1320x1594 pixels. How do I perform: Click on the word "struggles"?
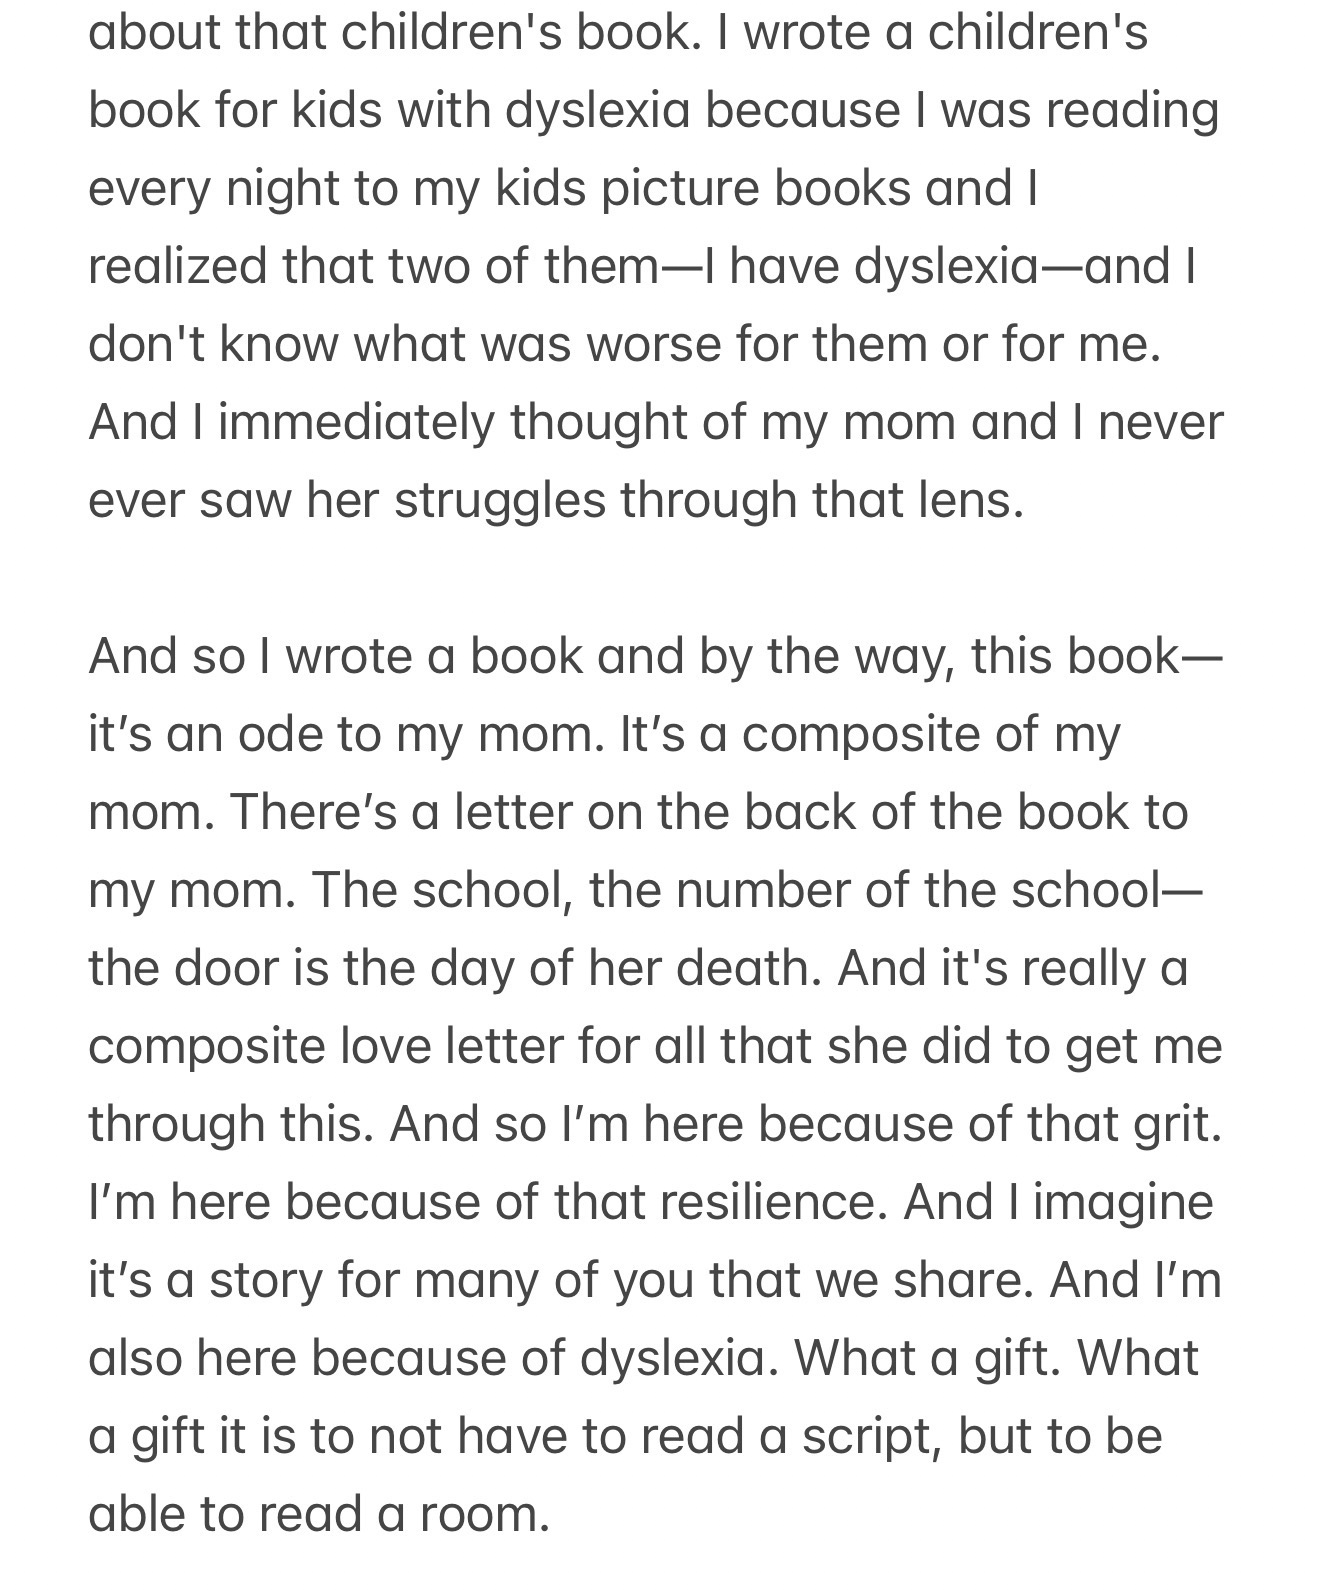499,499
